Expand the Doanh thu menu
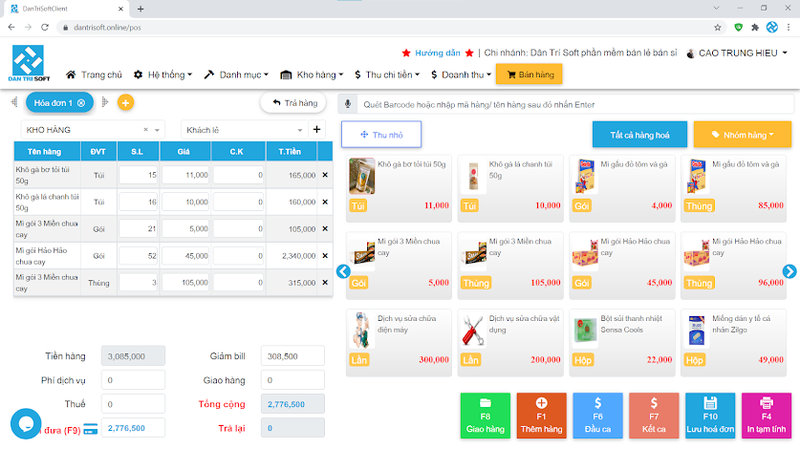 point(461,75)
